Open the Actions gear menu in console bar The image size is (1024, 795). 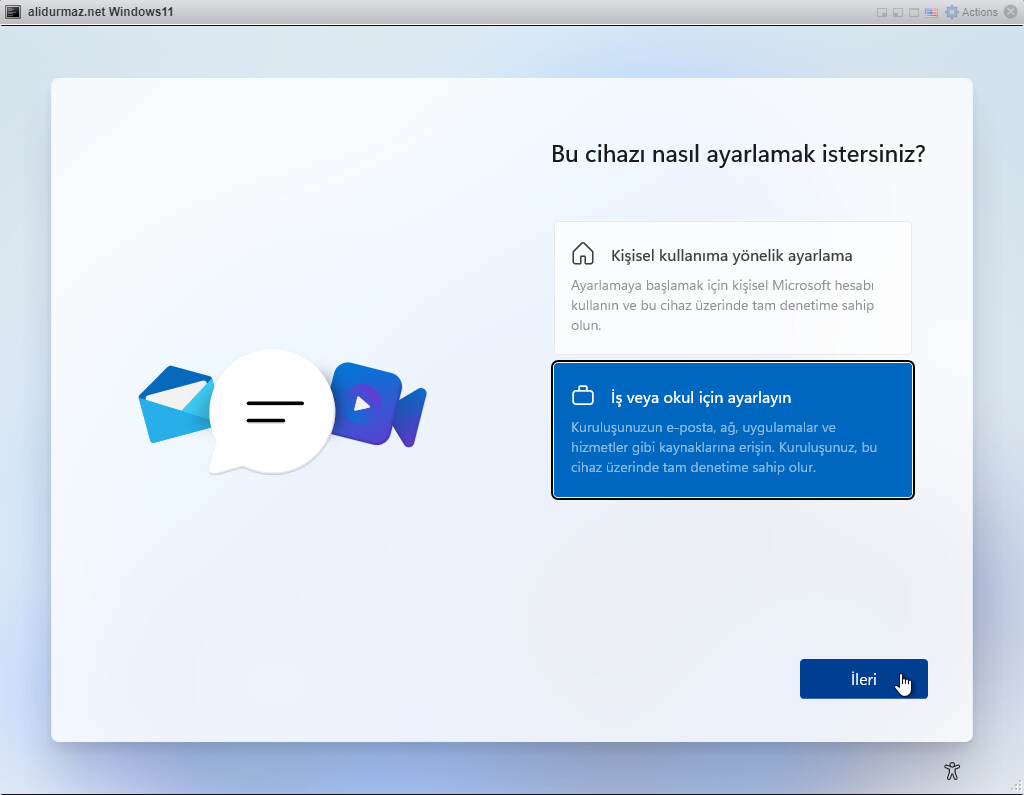click(972, 12)
